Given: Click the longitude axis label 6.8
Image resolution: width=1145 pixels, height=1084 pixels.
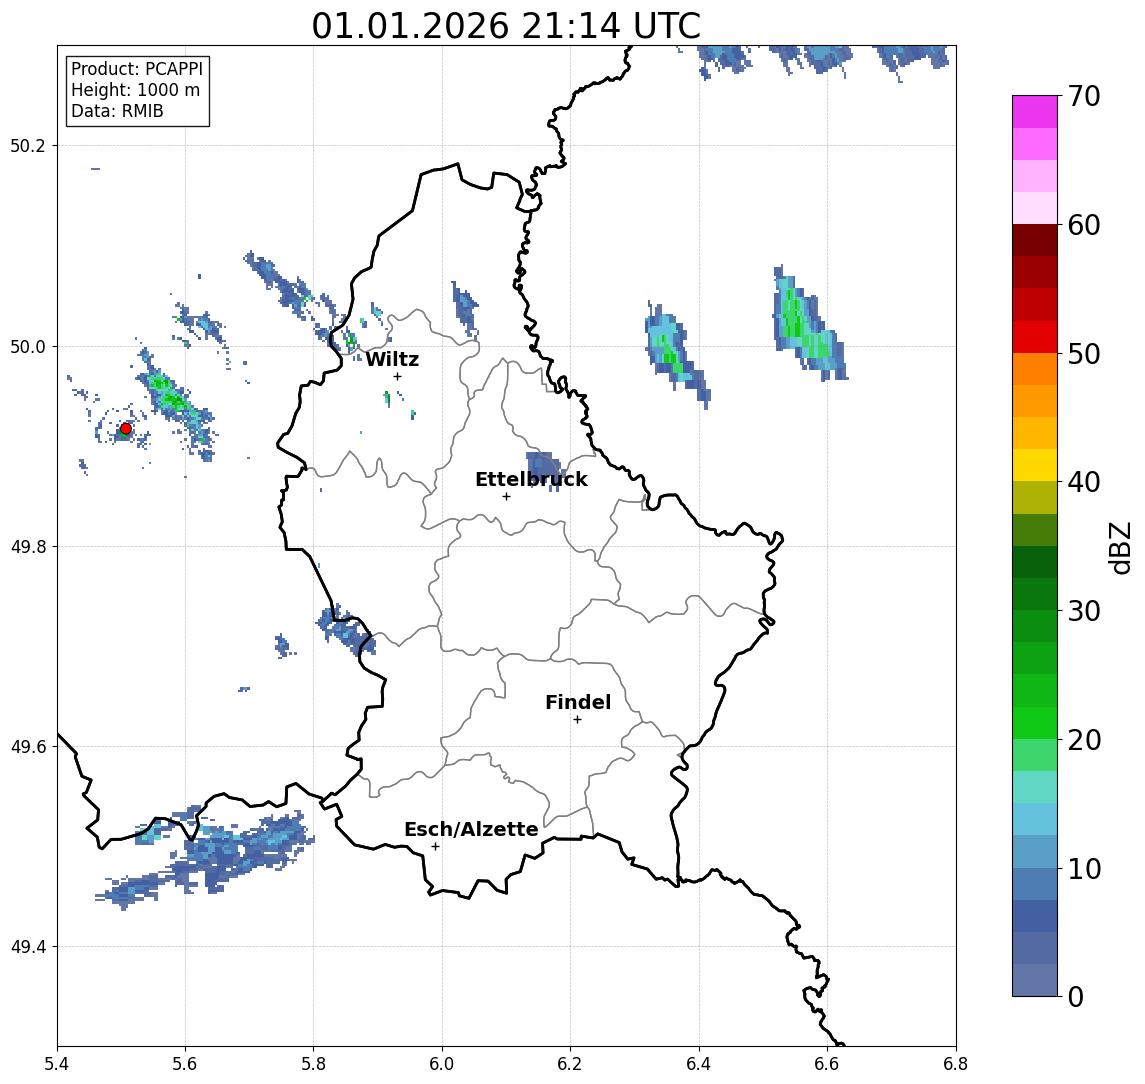Looking at the screenshot, I should point(955,1064).
